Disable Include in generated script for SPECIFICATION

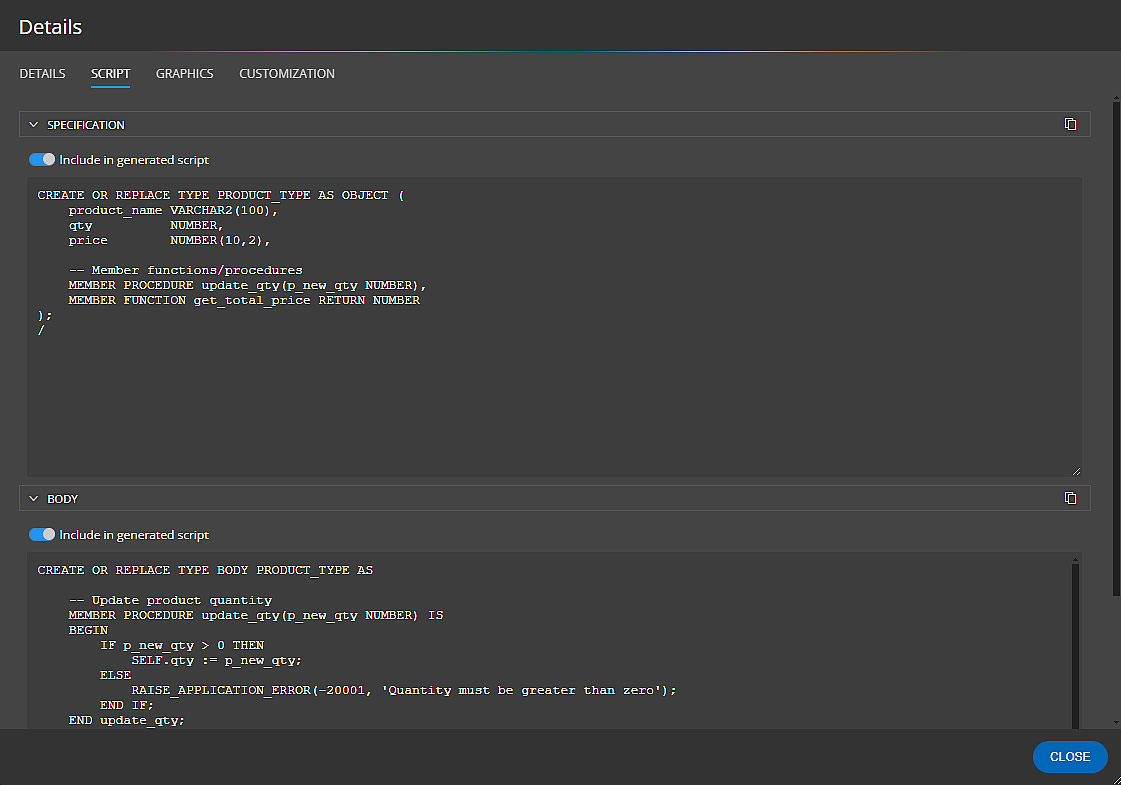(41, 159)
